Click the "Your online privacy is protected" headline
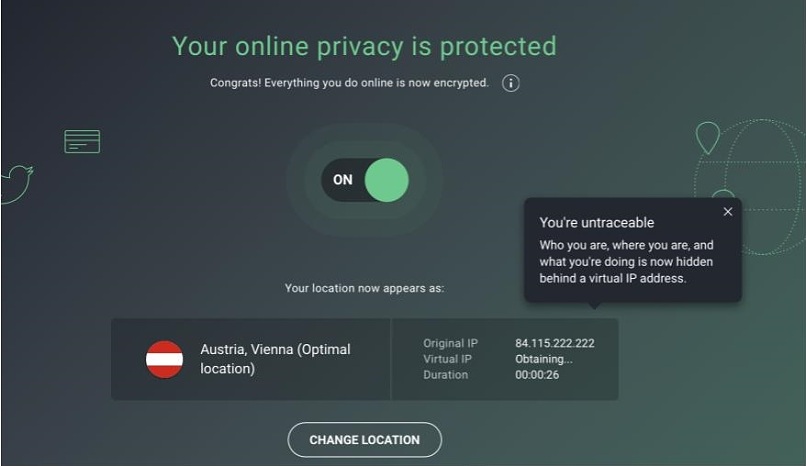806x466 pixels. [364, 47]
